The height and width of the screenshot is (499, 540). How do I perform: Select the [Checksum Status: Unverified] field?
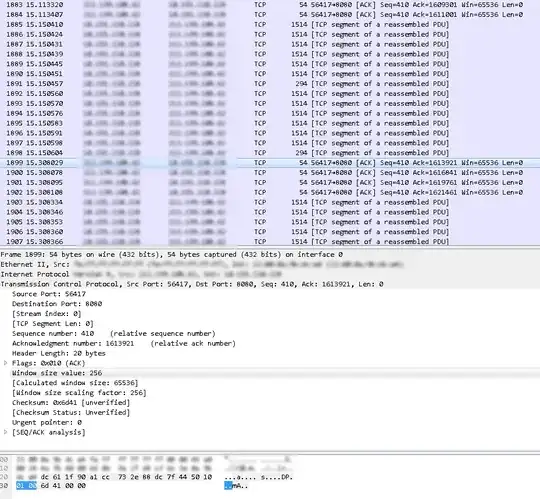click(x=71, y=413)
